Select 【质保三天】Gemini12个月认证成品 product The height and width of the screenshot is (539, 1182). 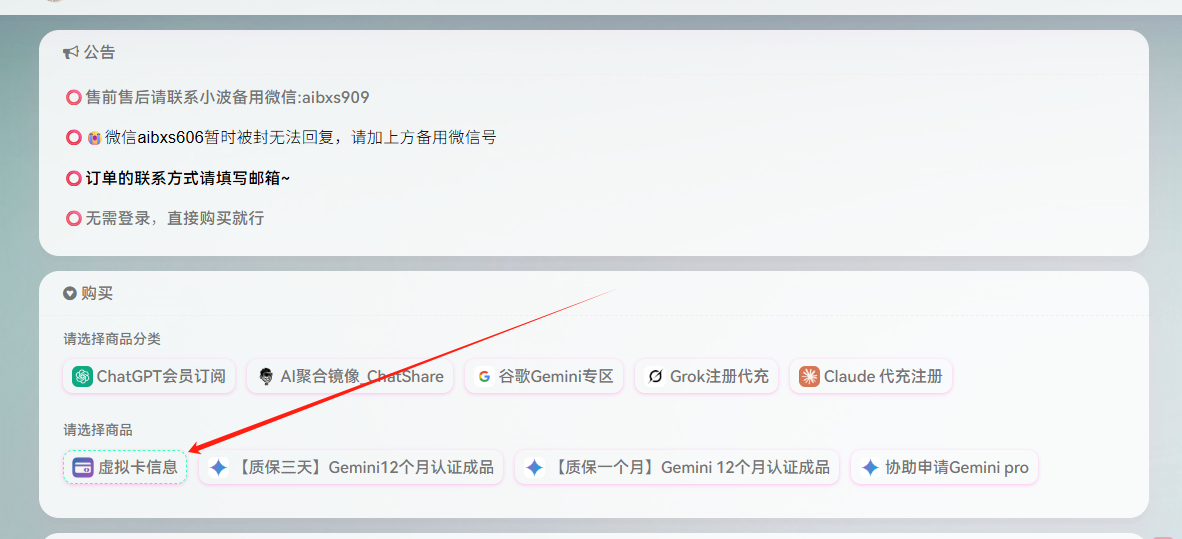(351, 467)
